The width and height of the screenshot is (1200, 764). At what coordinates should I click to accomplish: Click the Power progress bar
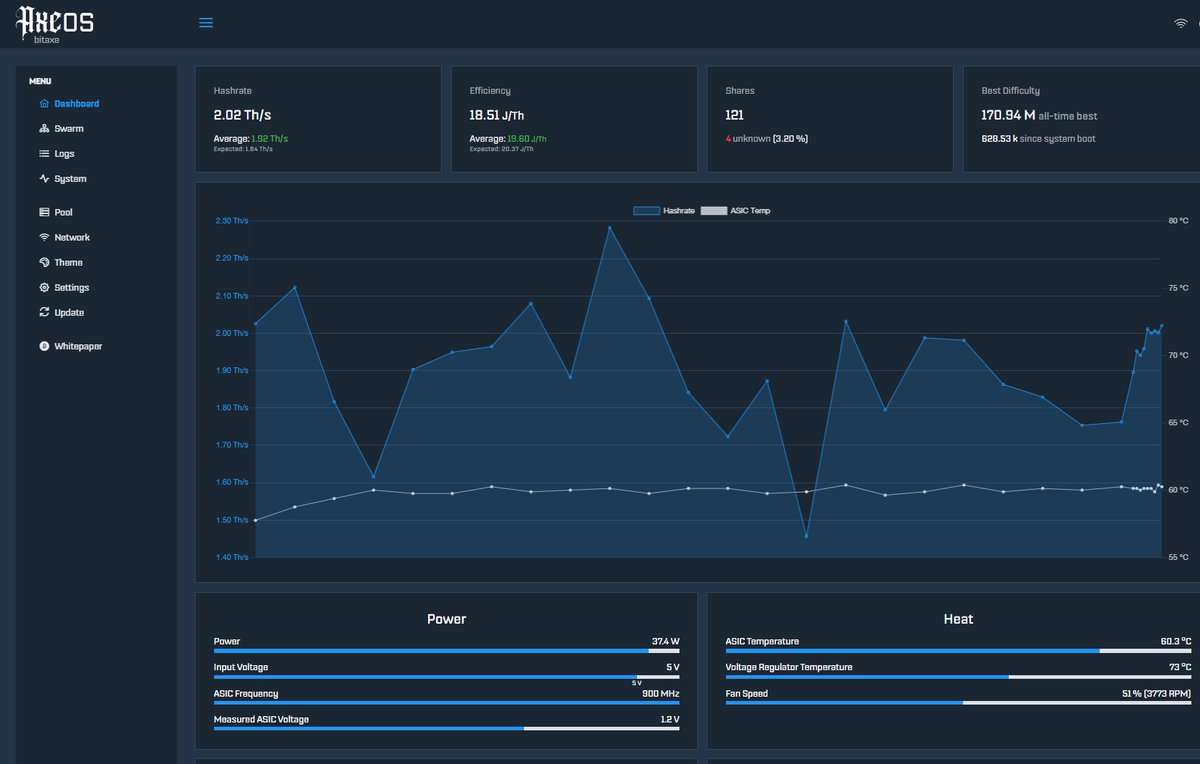click(446, 650)
